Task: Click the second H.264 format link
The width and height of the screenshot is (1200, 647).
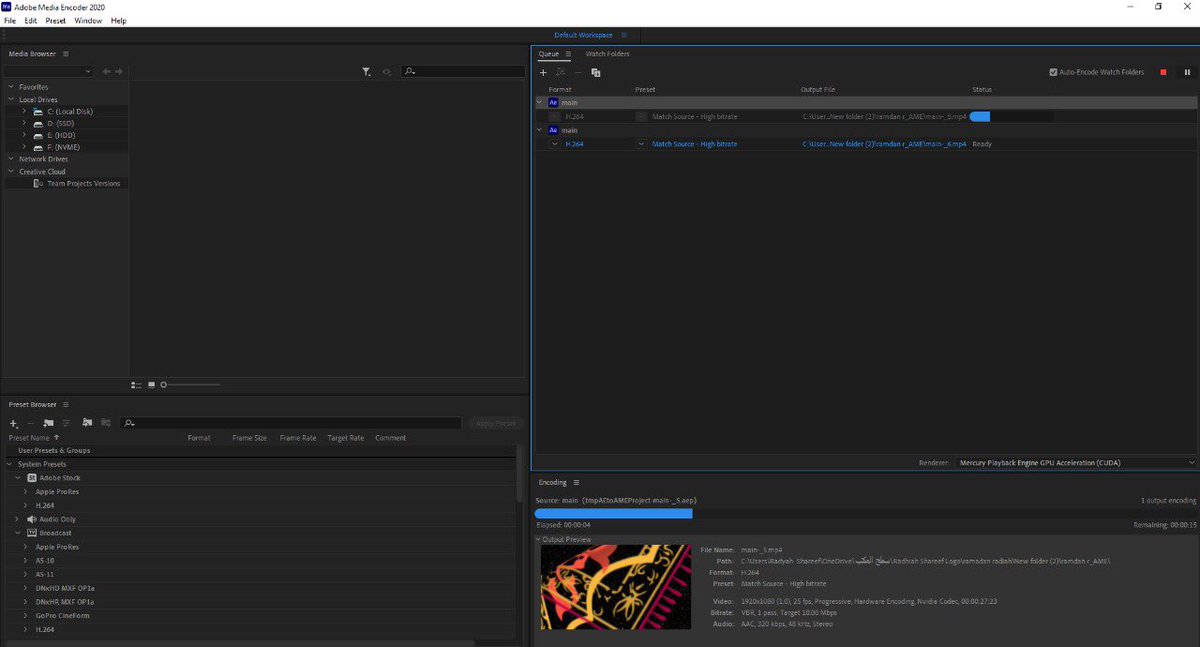Action: 574,144
